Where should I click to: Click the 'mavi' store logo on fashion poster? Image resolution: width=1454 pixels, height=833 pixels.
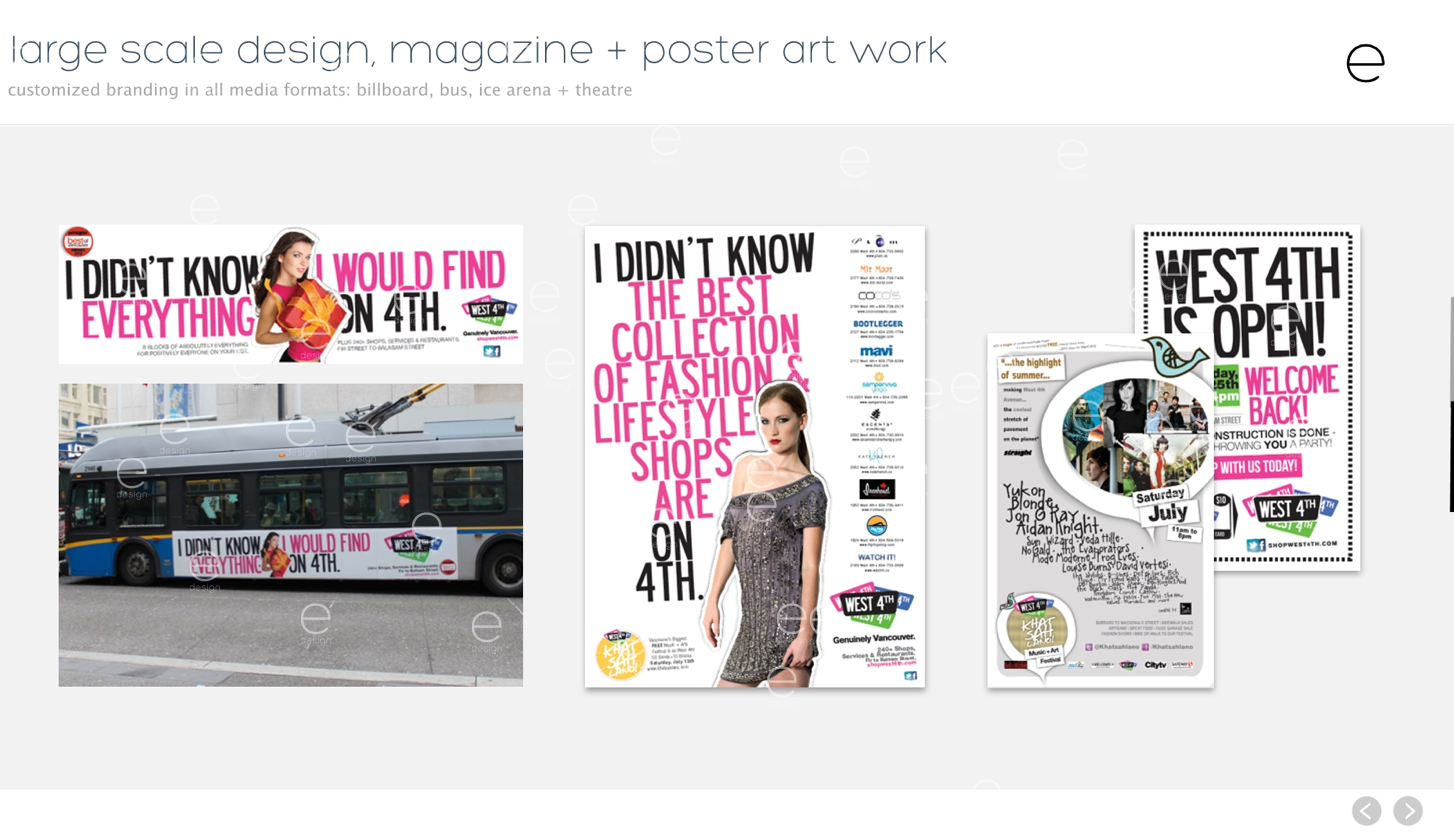pyautogui.click(x=876, y=352)
